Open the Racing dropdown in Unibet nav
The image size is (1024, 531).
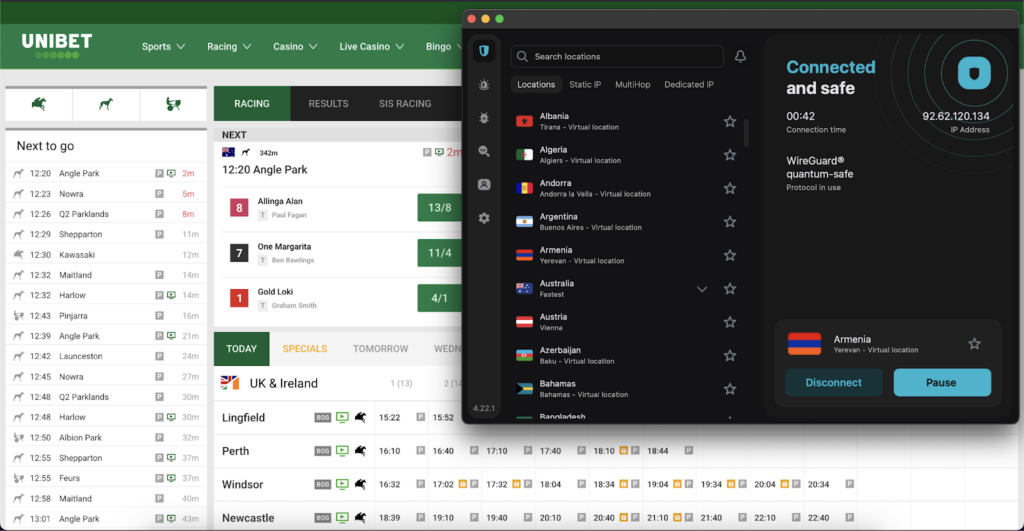(x=229, y=46)
